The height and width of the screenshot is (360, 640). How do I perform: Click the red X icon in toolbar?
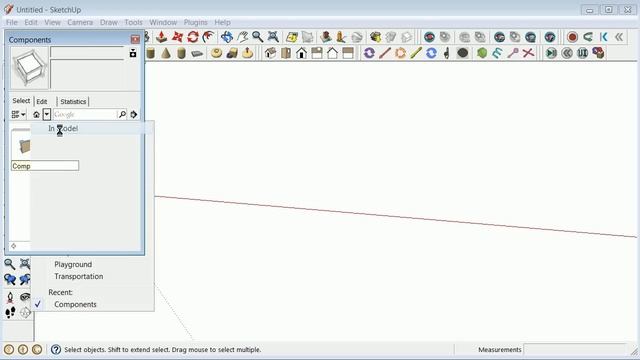(x=528, y=53)
